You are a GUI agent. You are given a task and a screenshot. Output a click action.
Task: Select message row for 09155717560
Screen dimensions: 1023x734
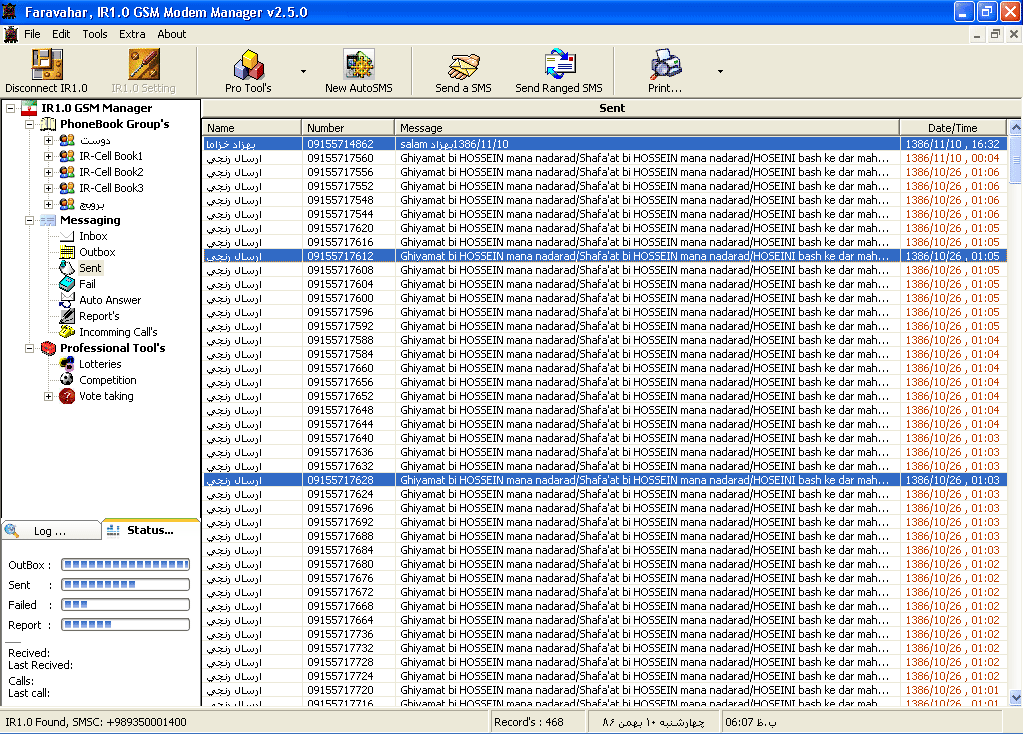605,158
